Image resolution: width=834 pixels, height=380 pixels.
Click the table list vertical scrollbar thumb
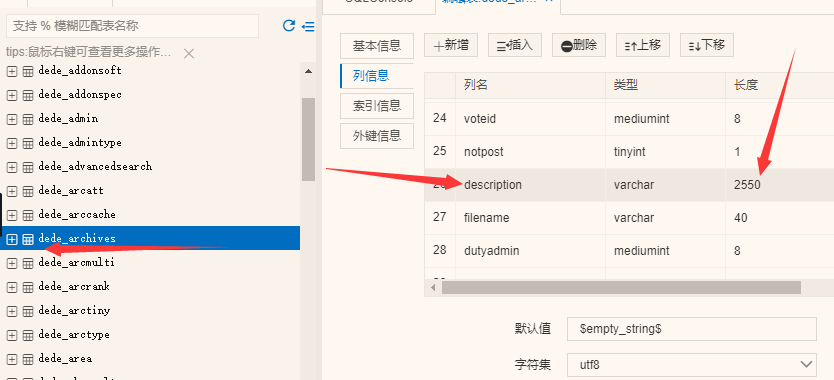pyautogui.click(x=308, y=139)
